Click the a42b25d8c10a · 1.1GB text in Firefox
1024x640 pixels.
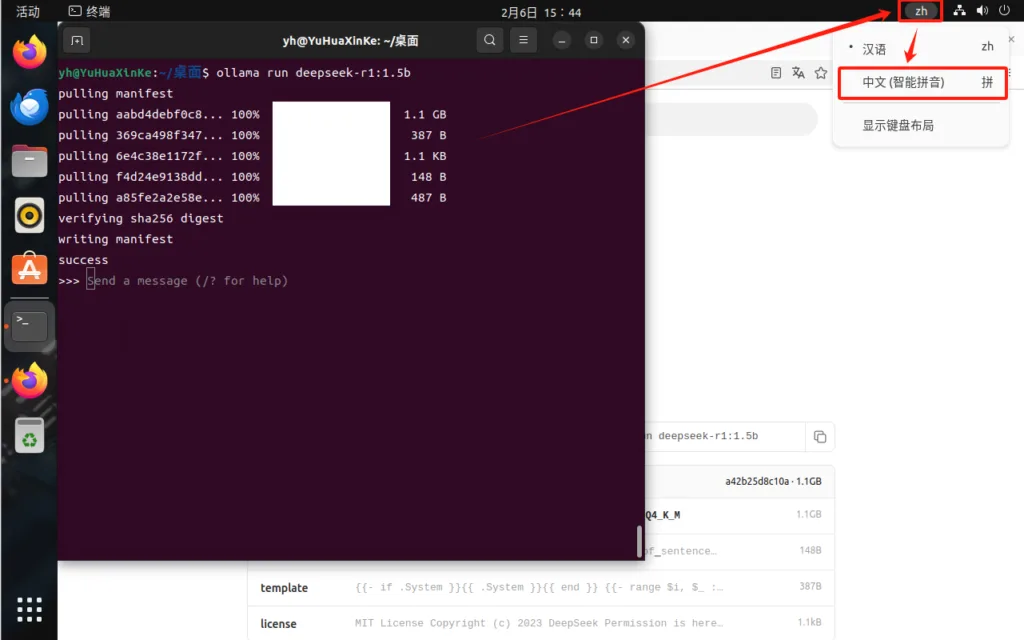point(773,481)
